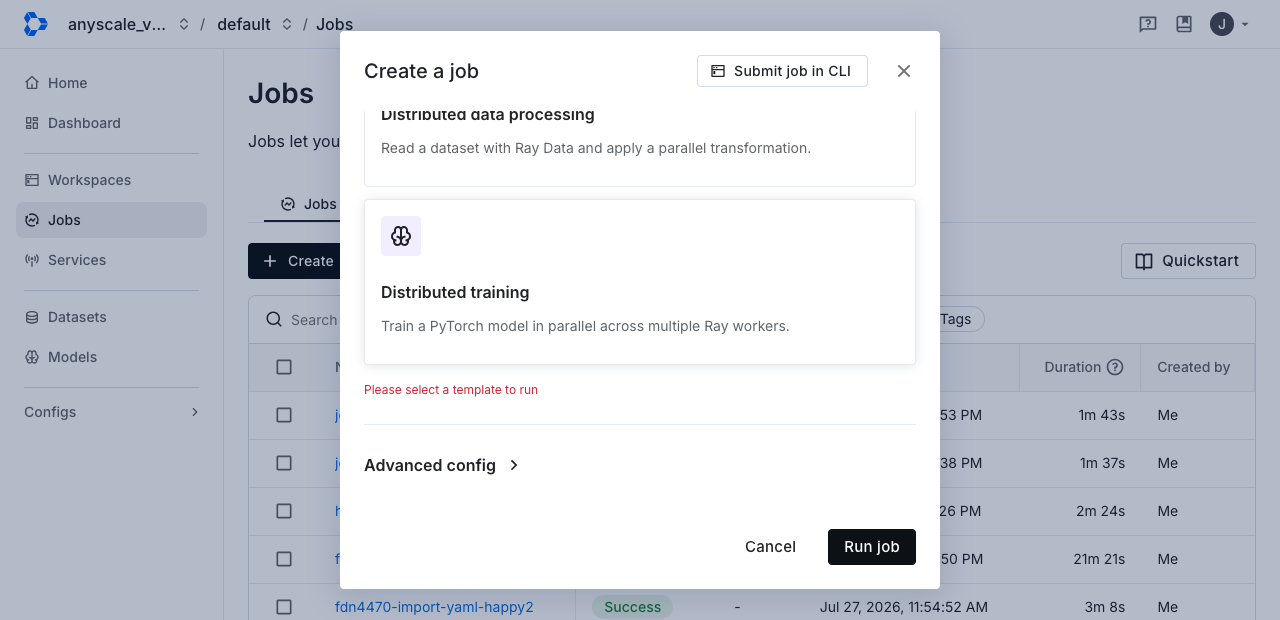
Task: Check the first job row checkbox
Action: (x=284, y=415)
